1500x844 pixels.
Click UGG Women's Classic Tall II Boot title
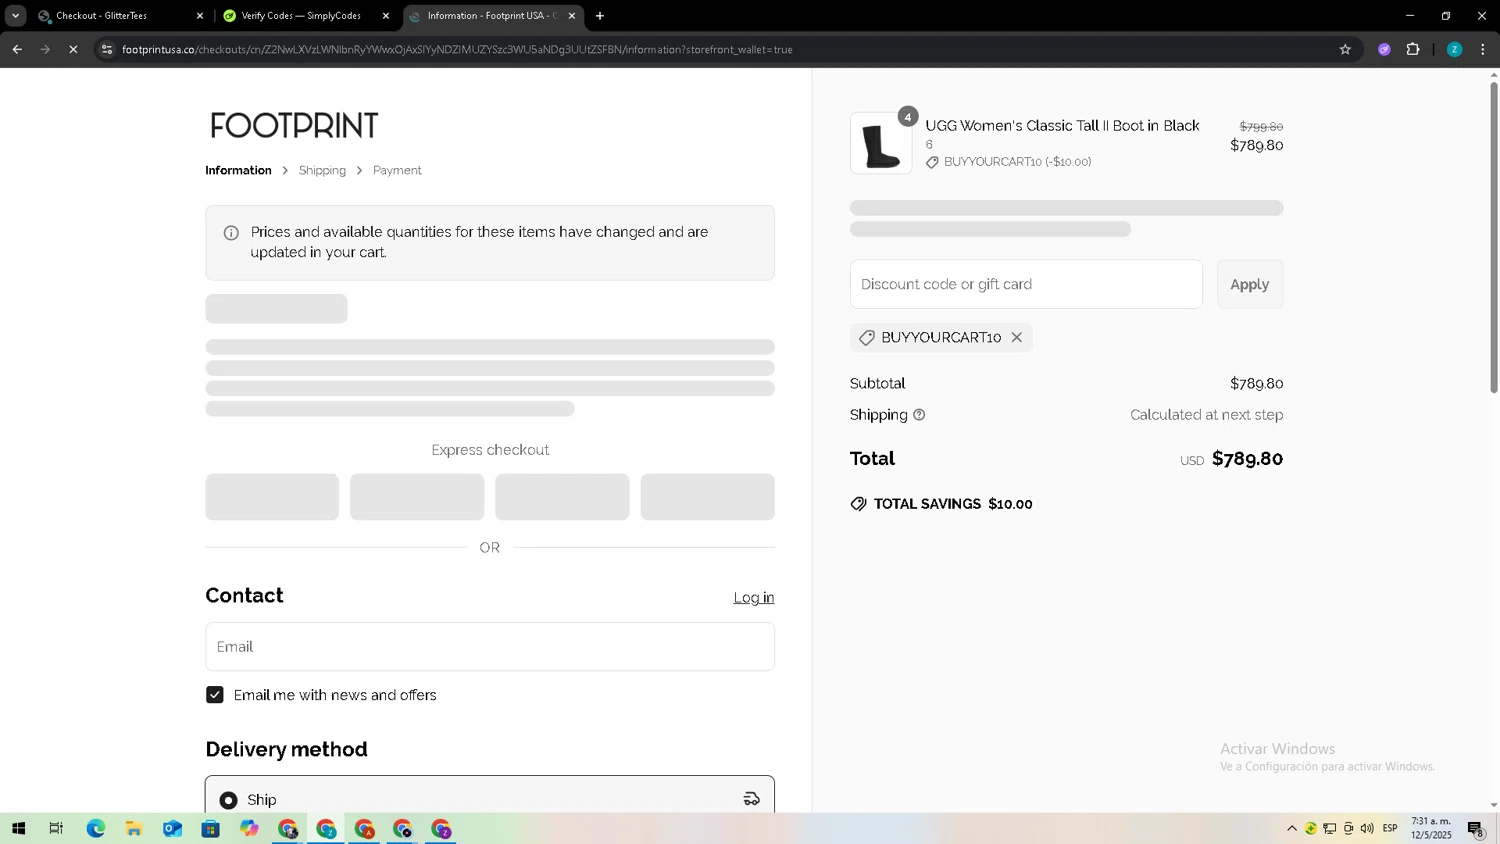(x=1062, y=125)
